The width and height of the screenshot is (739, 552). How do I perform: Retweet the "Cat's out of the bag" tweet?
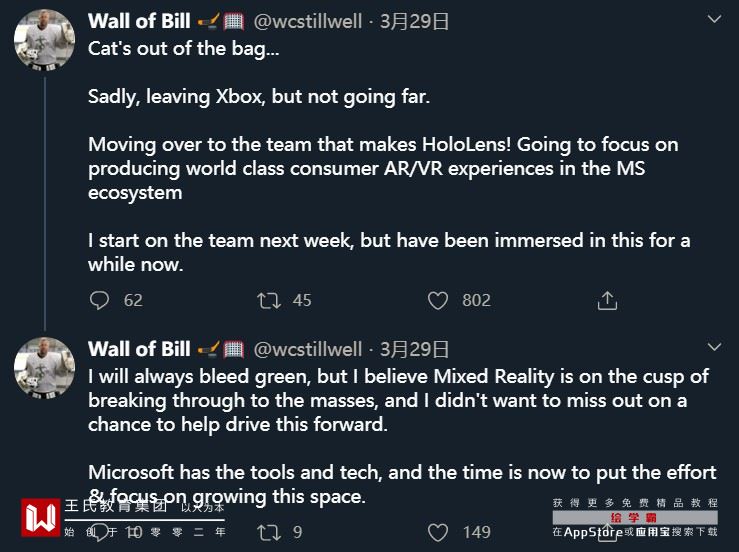pos(268,300)
